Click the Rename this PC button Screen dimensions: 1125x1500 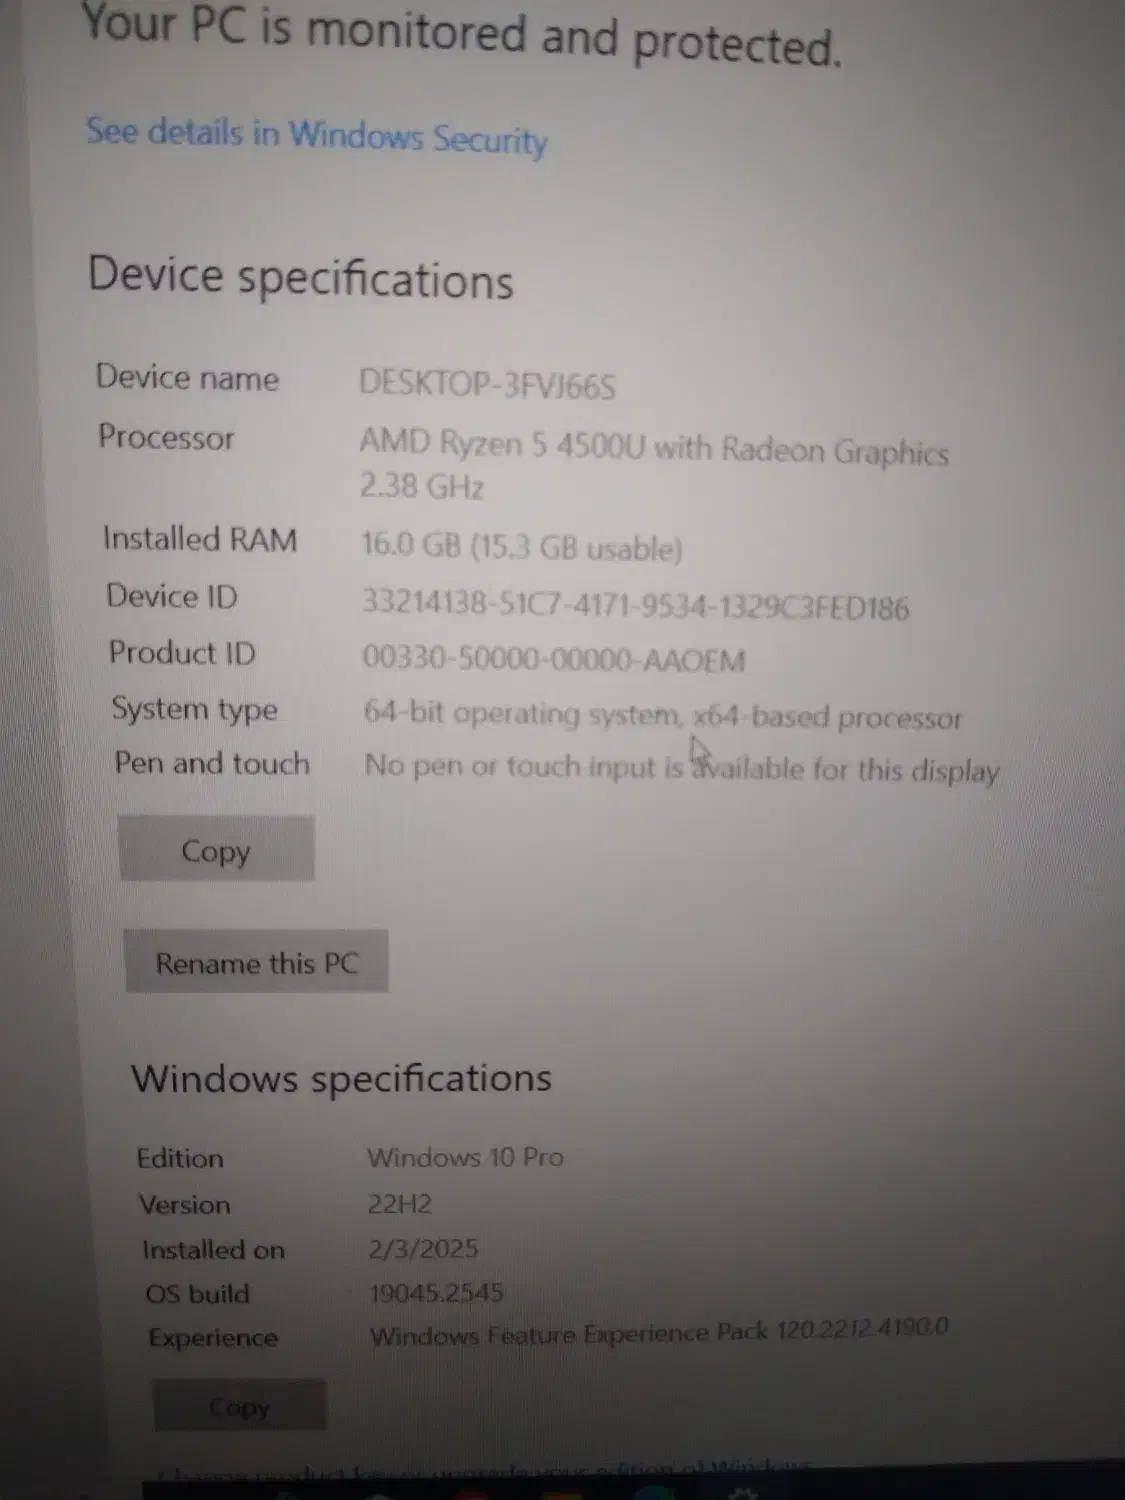pos(256,962)
